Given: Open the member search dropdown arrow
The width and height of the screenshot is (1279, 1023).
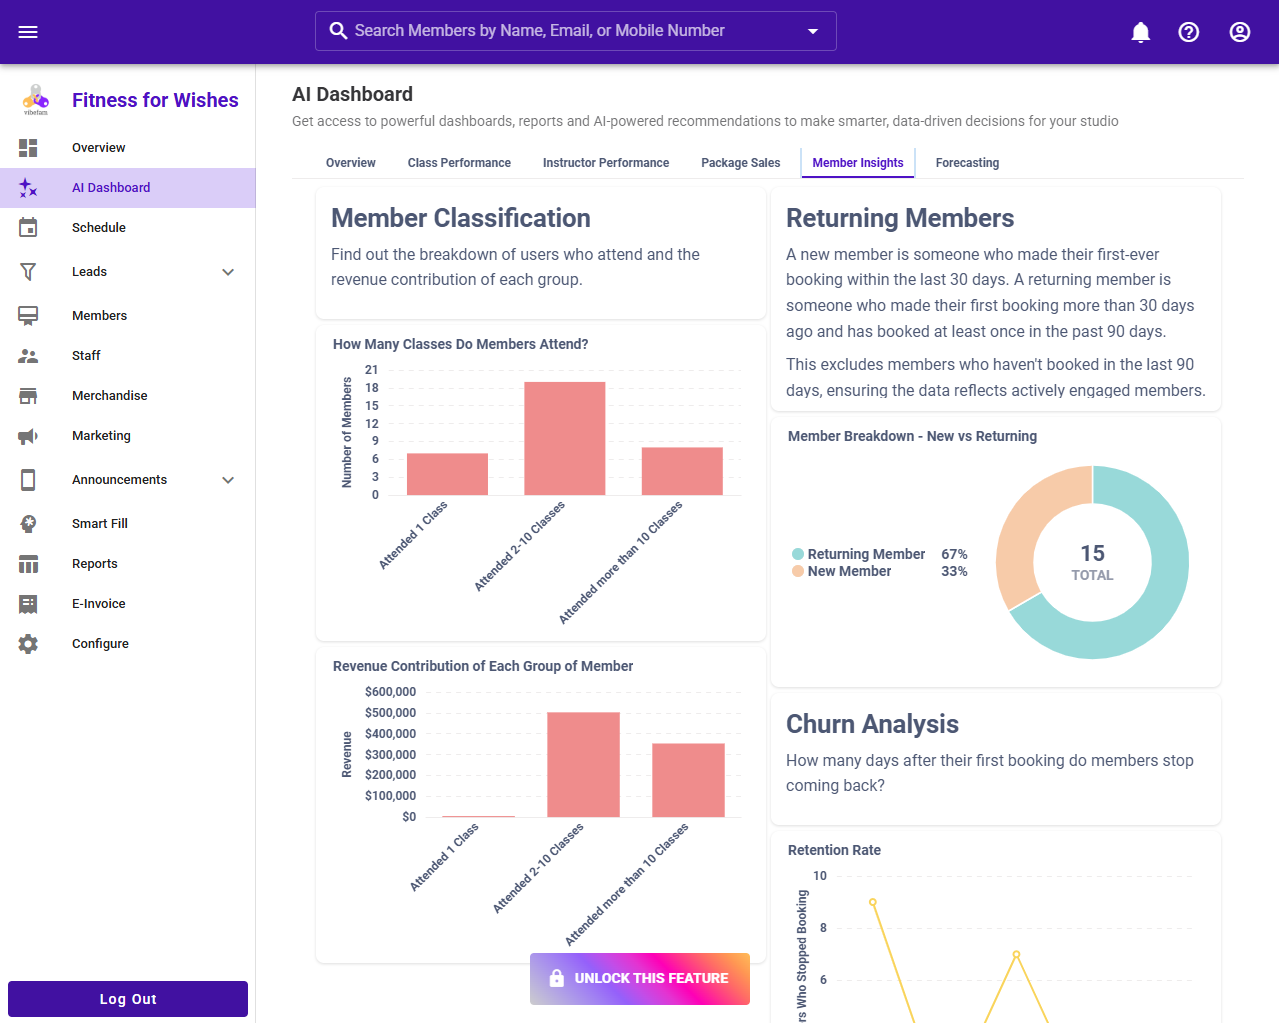Looking at the screenshot, I should click(x=813, y=31).
